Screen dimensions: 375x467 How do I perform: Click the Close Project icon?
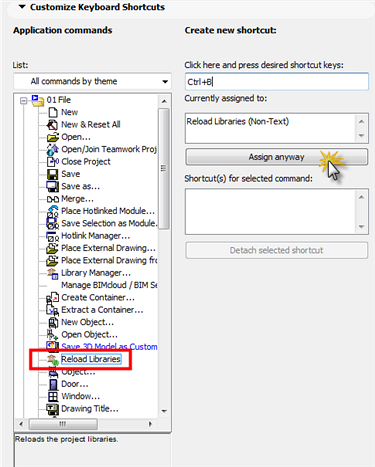(x=53, y=162)
